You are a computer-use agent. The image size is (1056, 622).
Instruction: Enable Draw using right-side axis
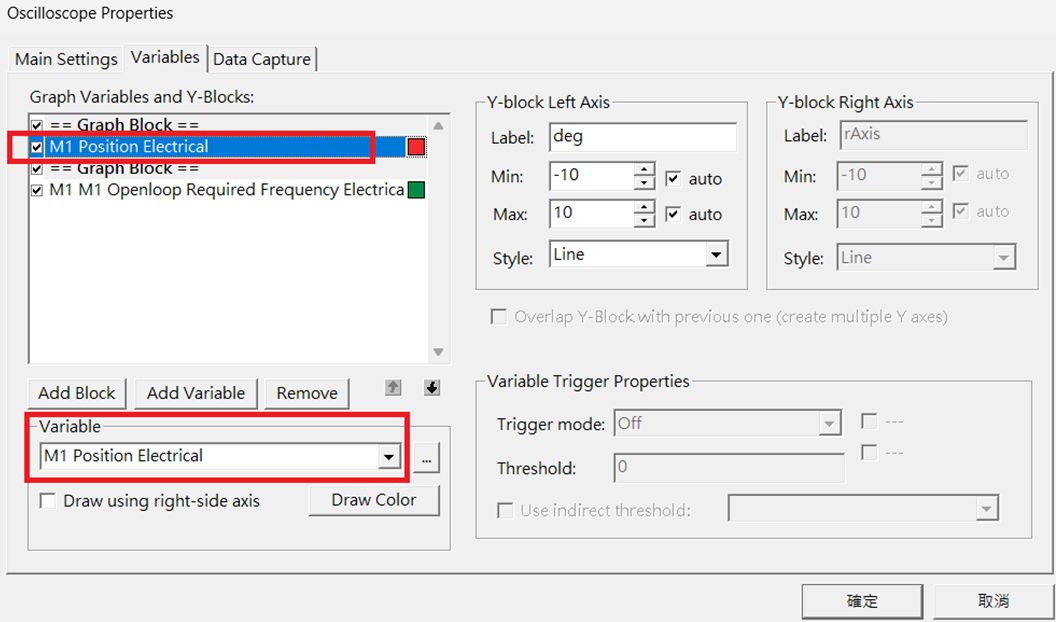coord(48,501)
